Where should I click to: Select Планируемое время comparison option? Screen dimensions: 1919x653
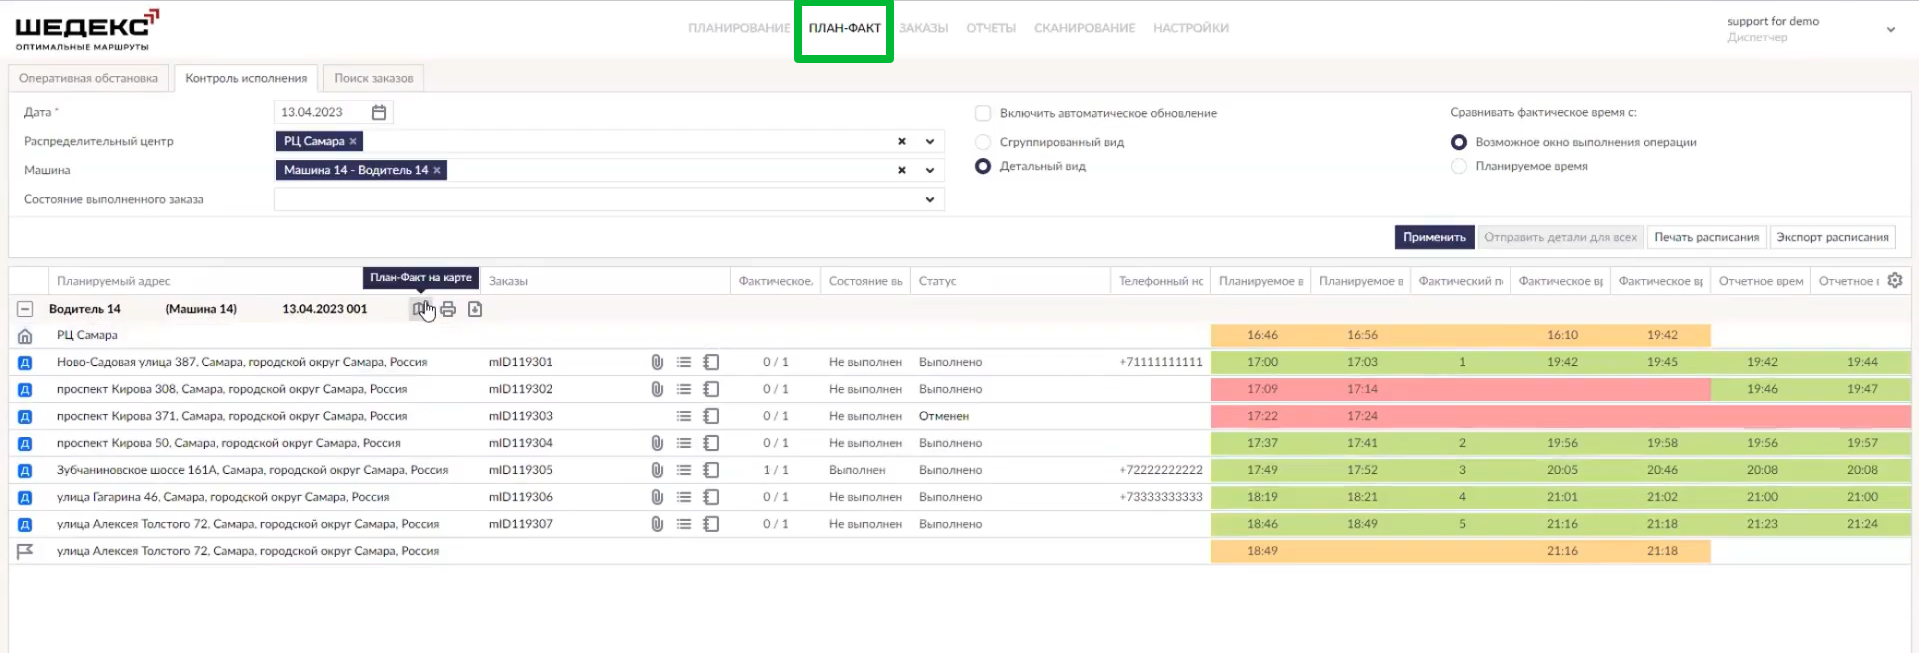(1459, 166)
